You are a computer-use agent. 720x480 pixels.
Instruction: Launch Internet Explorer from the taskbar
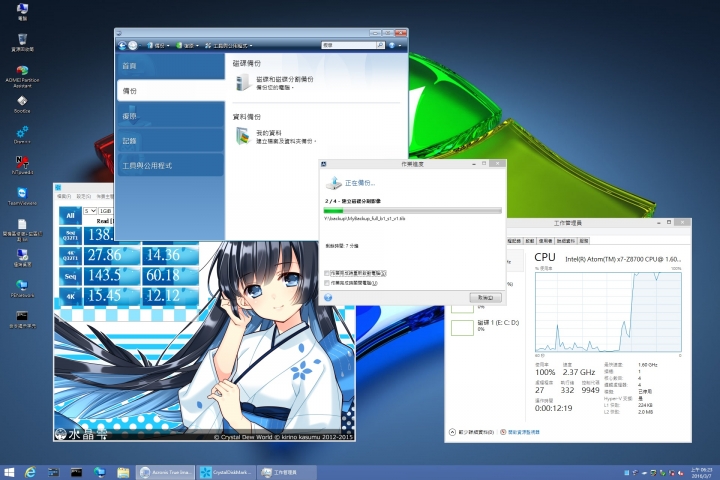click(30, 472)
